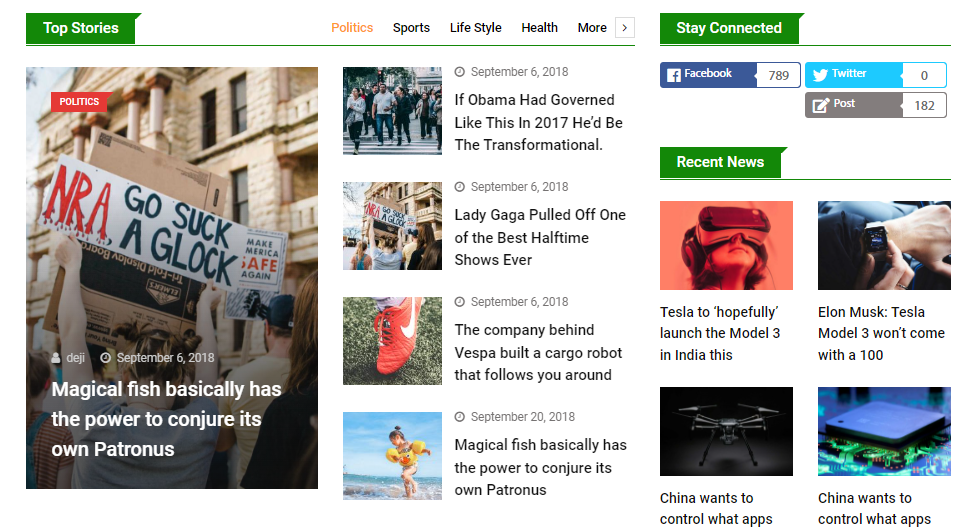The image size is (963, 530).
Task: Open China apps article under drone image
Action: [x=716, y=509]
